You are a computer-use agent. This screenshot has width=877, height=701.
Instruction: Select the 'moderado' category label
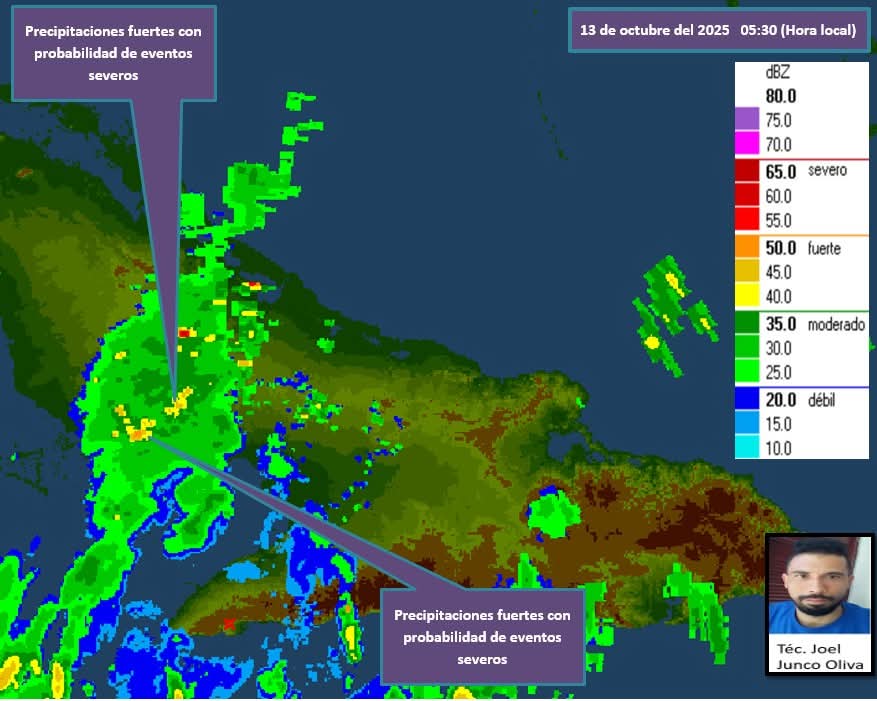click(x=835, y=324)
